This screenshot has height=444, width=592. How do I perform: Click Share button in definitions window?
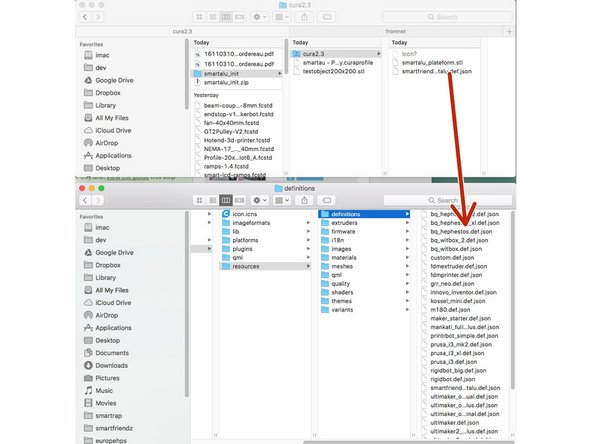304,200
